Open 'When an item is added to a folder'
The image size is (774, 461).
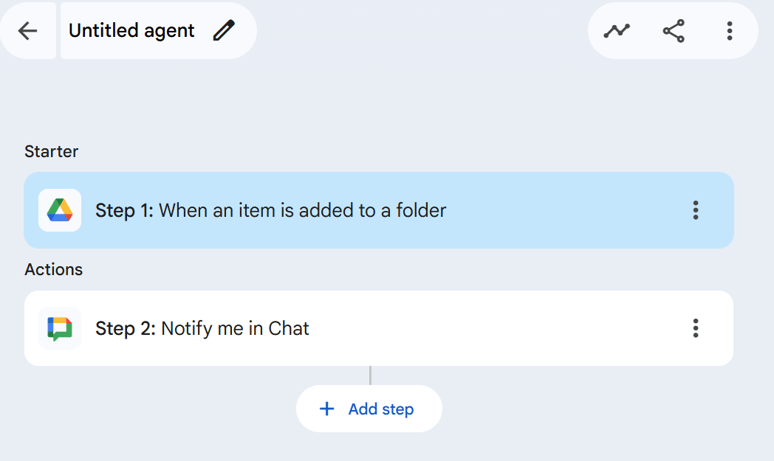(x=302, y=210)
